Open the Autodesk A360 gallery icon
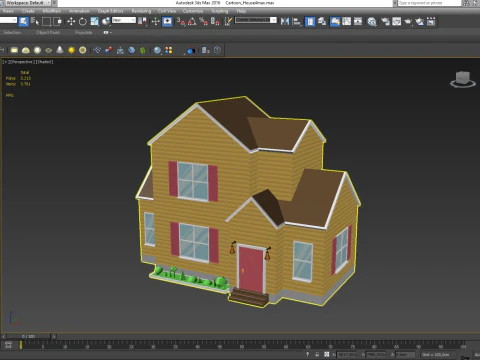 click(x=431, y=22)
